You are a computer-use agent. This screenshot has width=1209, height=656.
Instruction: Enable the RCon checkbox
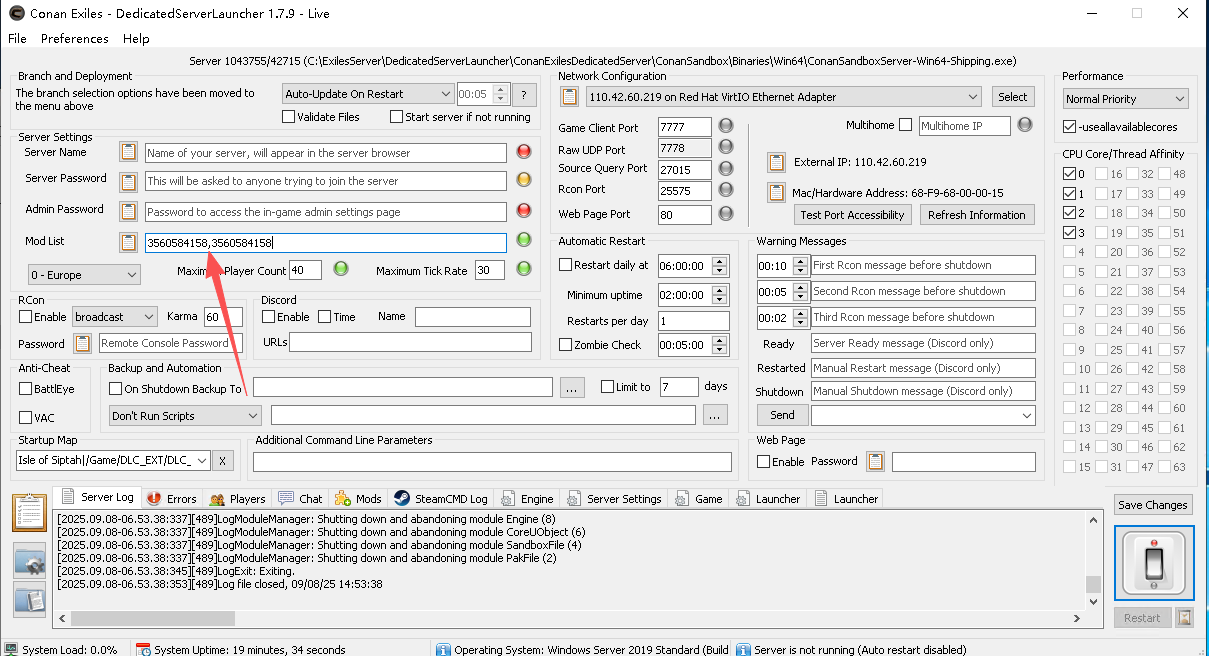25,317
